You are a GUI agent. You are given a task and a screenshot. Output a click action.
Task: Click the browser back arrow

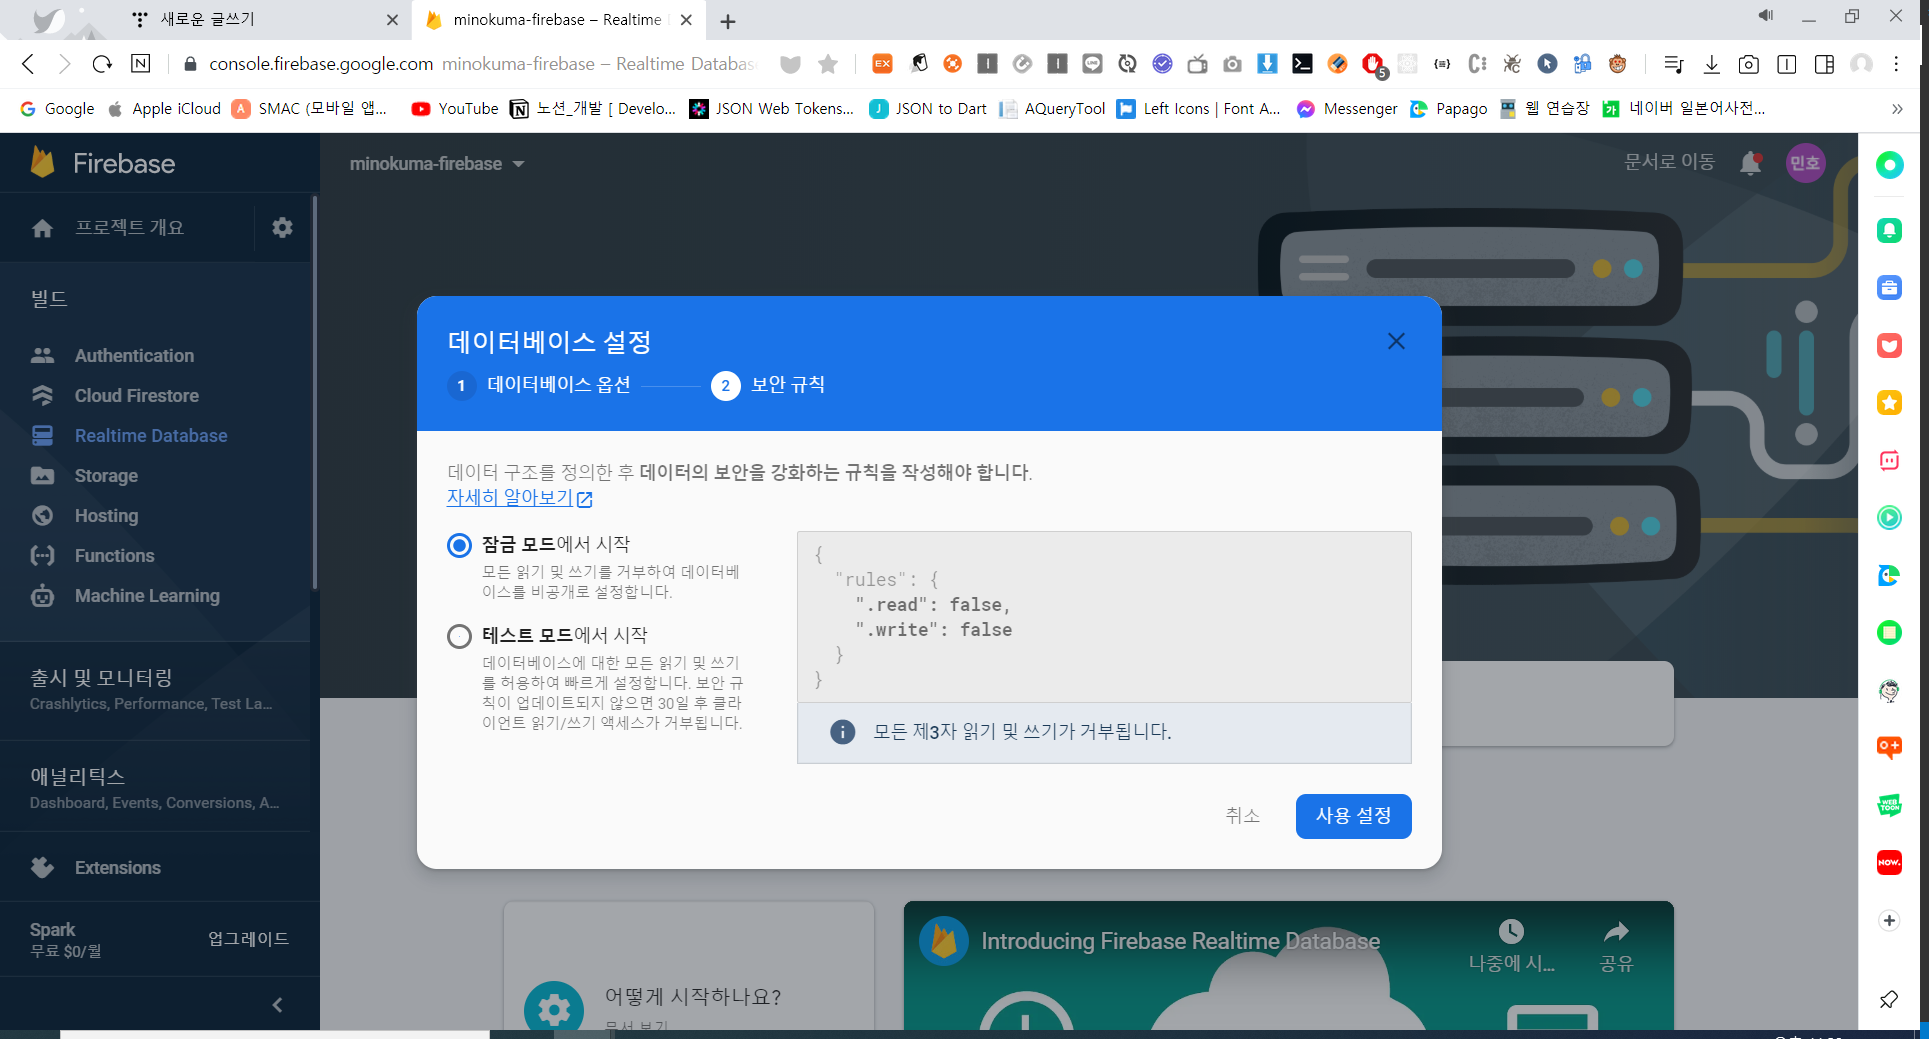coord(28,64)
